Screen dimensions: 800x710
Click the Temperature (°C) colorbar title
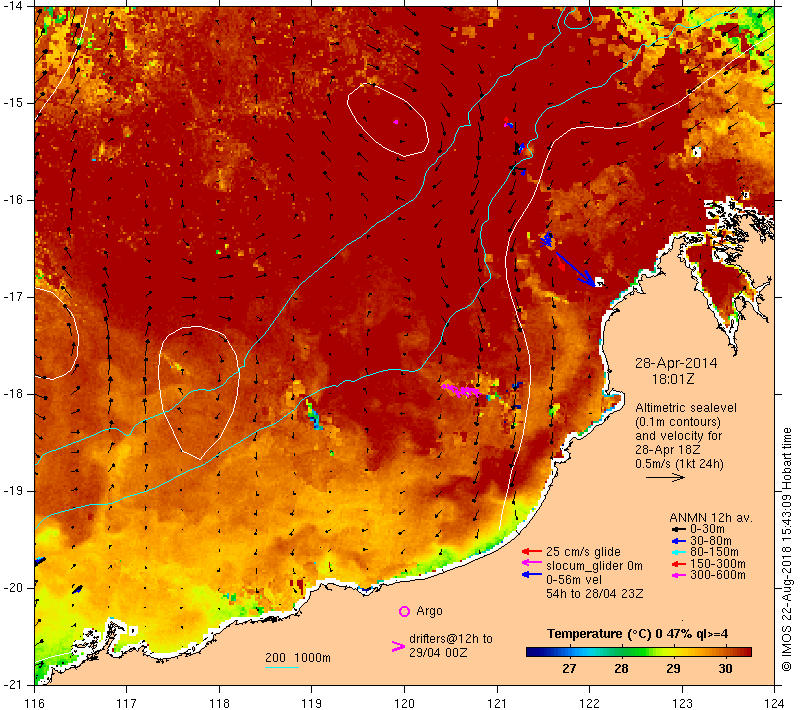[x=638, y=634]
